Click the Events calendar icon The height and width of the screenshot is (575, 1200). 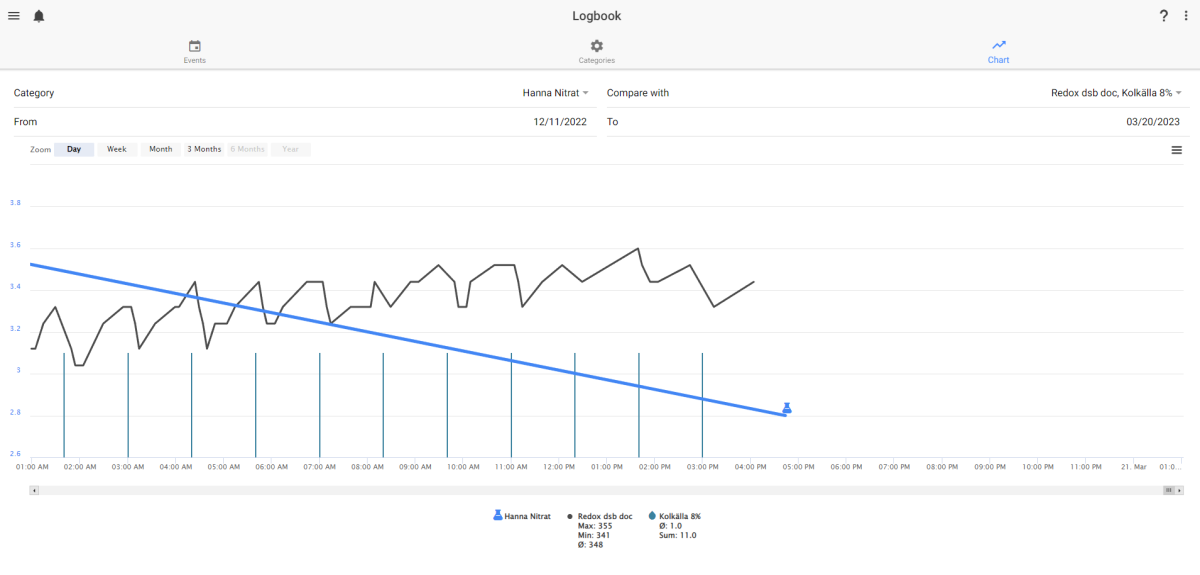click(x=195, y=46)
